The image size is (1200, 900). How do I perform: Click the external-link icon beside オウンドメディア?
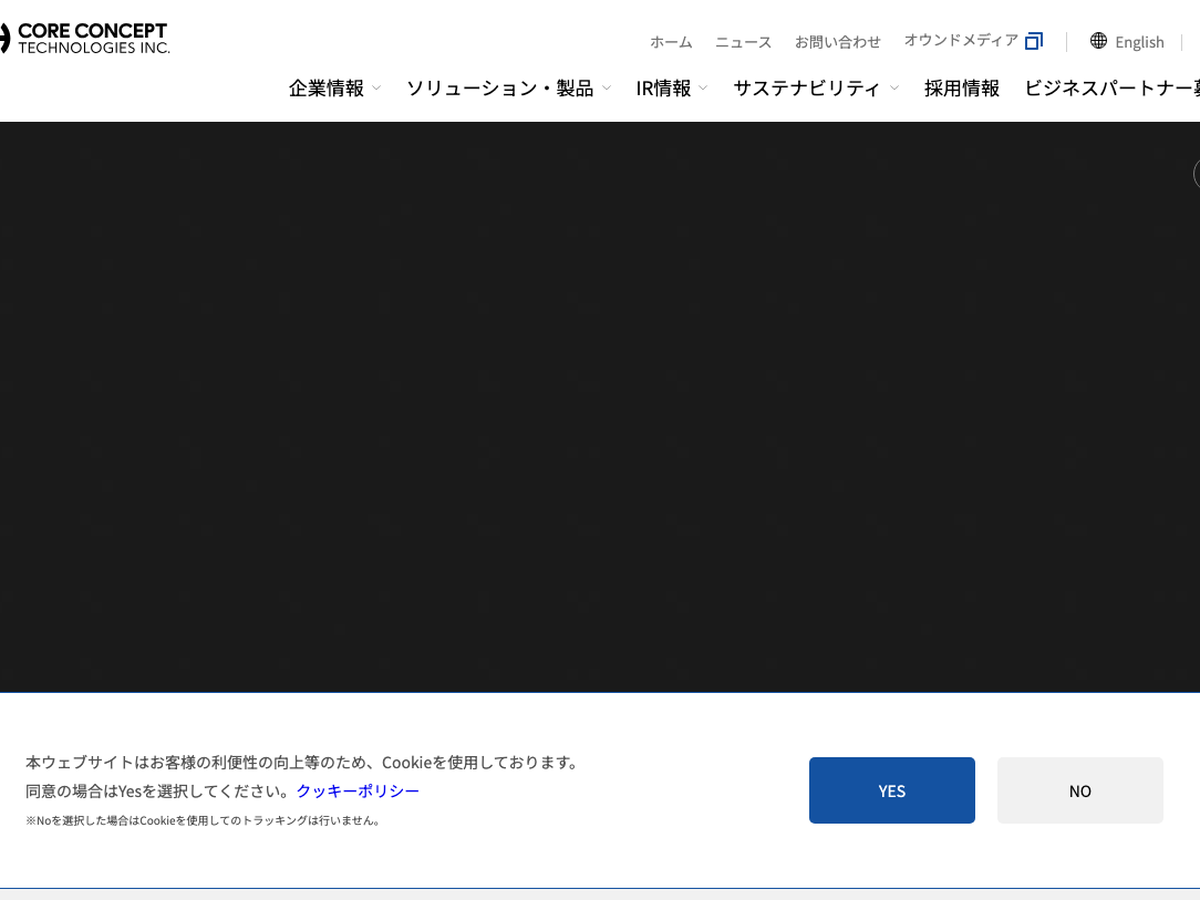point(1034,41)
